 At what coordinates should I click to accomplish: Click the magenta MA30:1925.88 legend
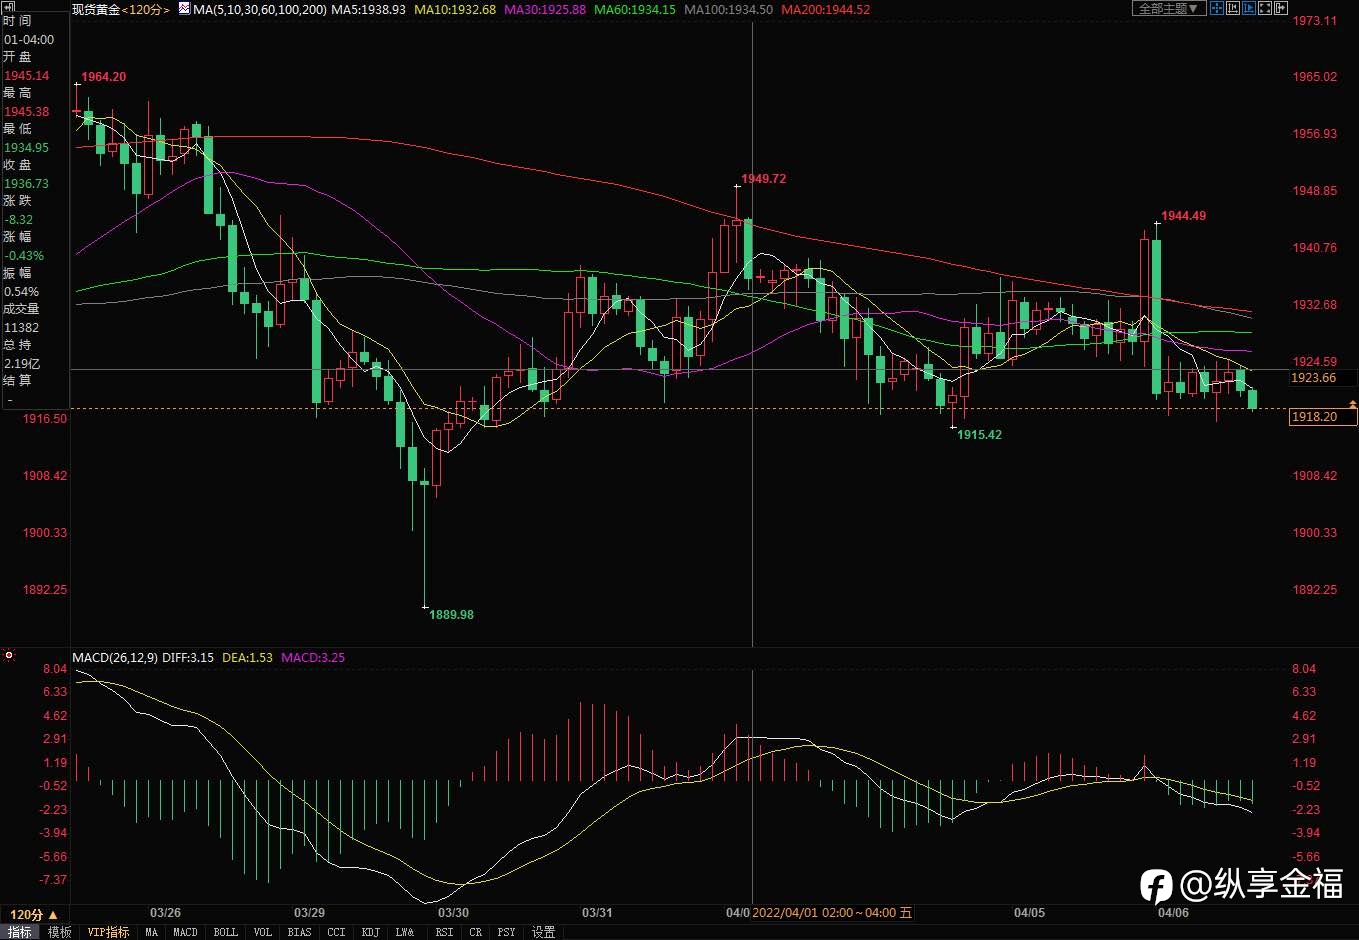coord(546,9)
